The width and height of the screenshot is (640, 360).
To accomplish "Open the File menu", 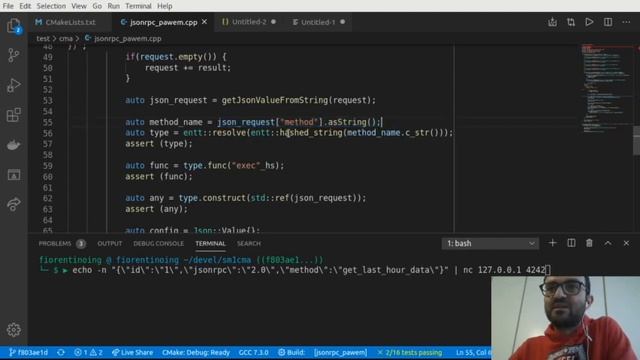I will [8, 6].
